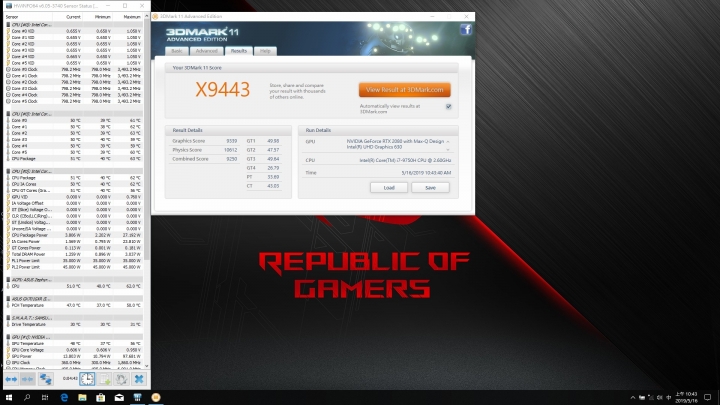Start logging with the log file icon
The image size is (720, 405).
105,379
